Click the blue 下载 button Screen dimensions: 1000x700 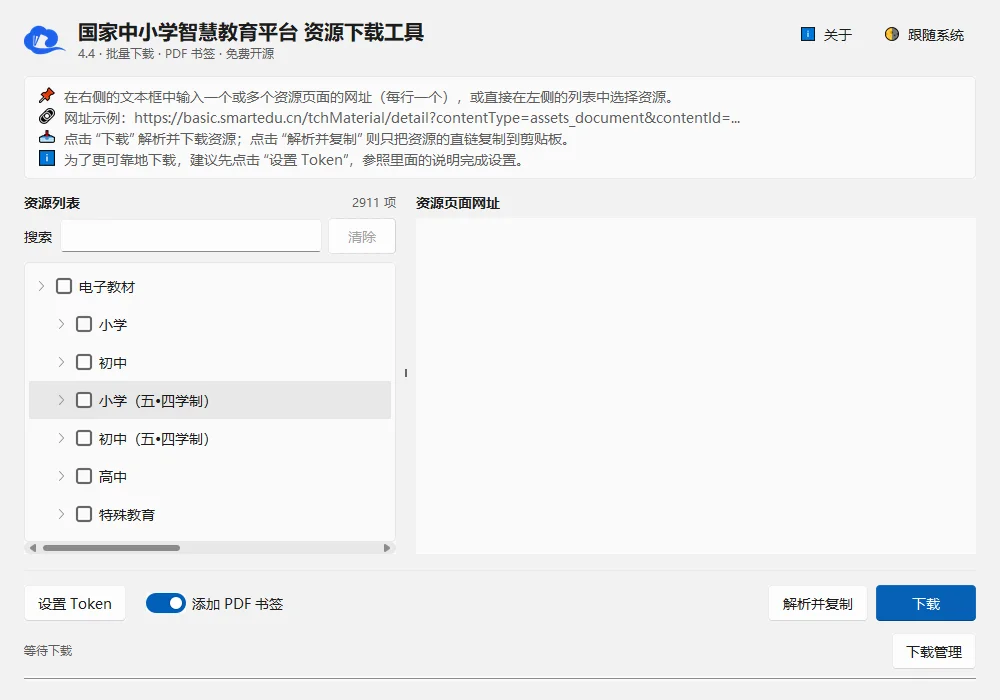coord(925,603)
